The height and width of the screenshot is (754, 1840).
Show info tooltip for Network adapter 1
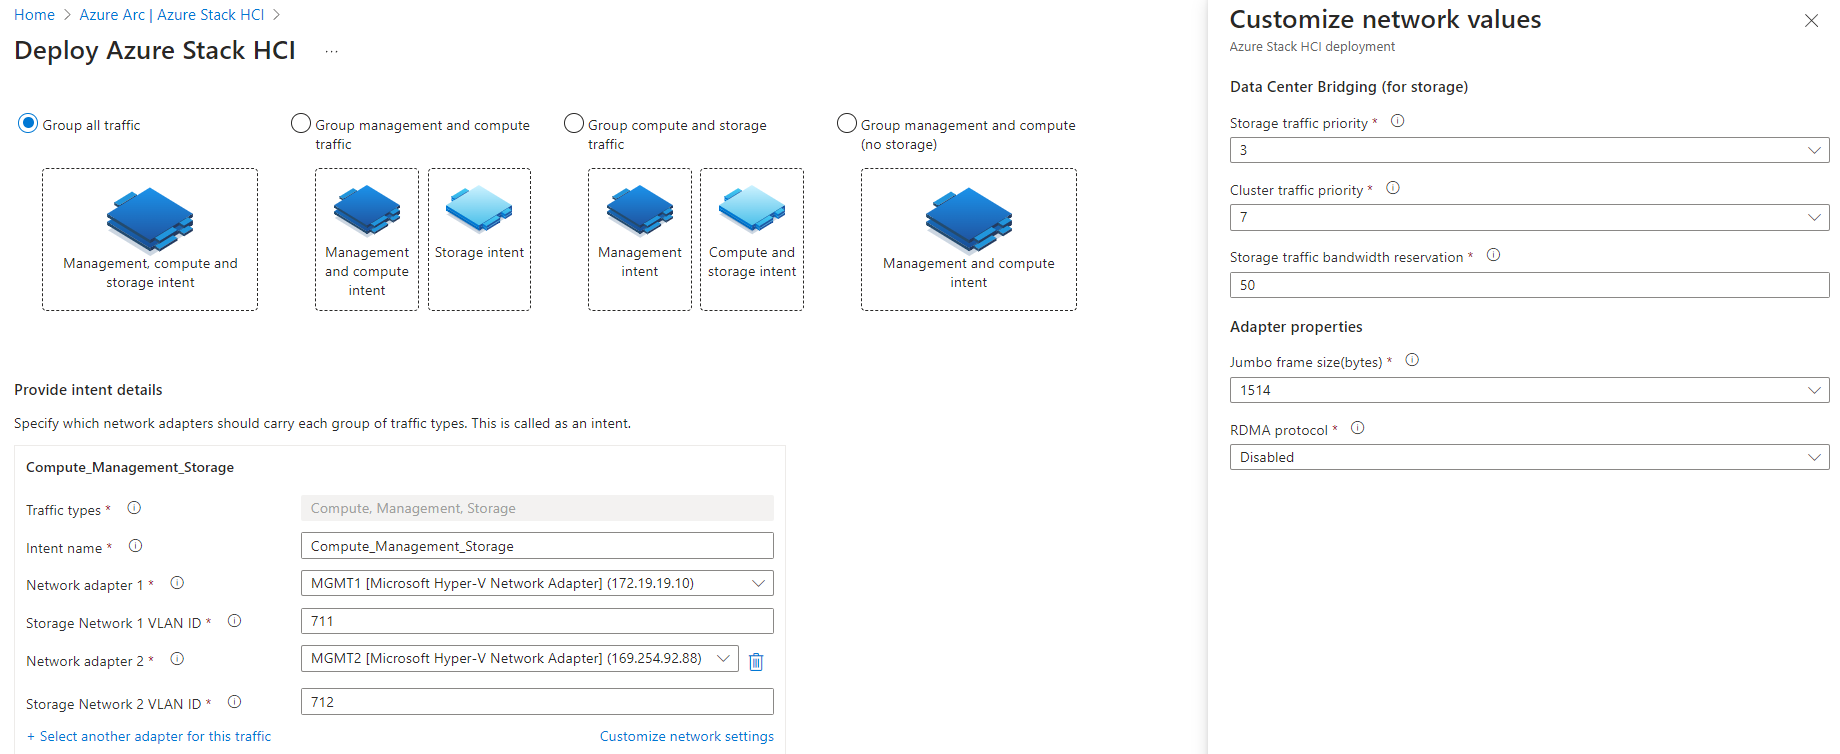(177, 583)
